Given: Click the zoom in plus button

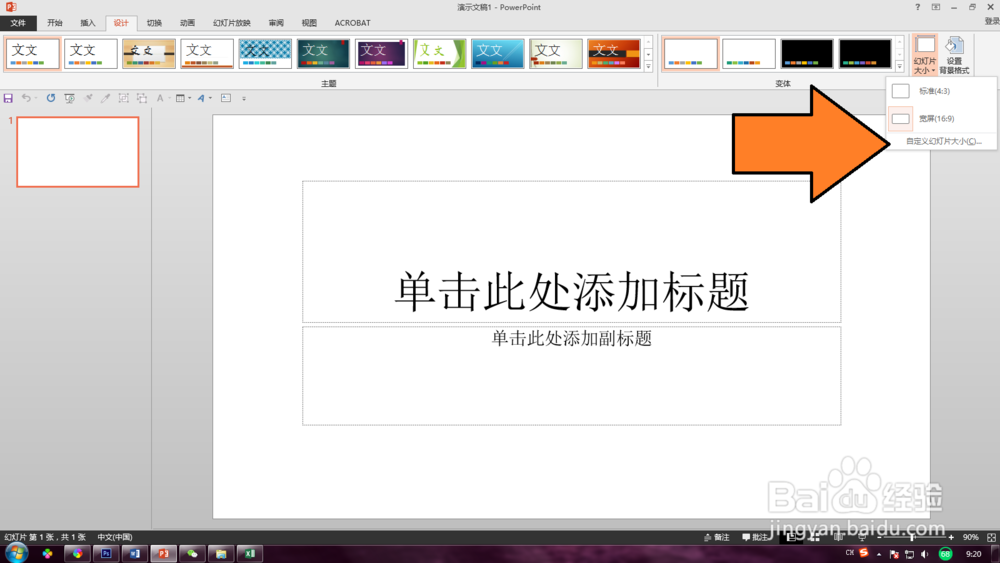Looking at the screenshot, I should click(951, 537).
